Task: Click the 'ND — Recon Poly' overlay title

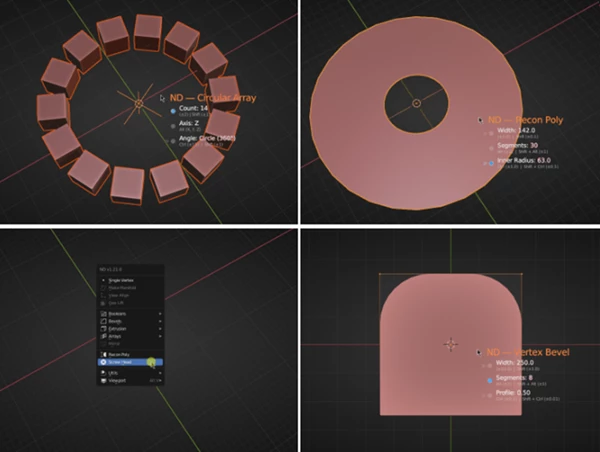Action: (525, 120)
